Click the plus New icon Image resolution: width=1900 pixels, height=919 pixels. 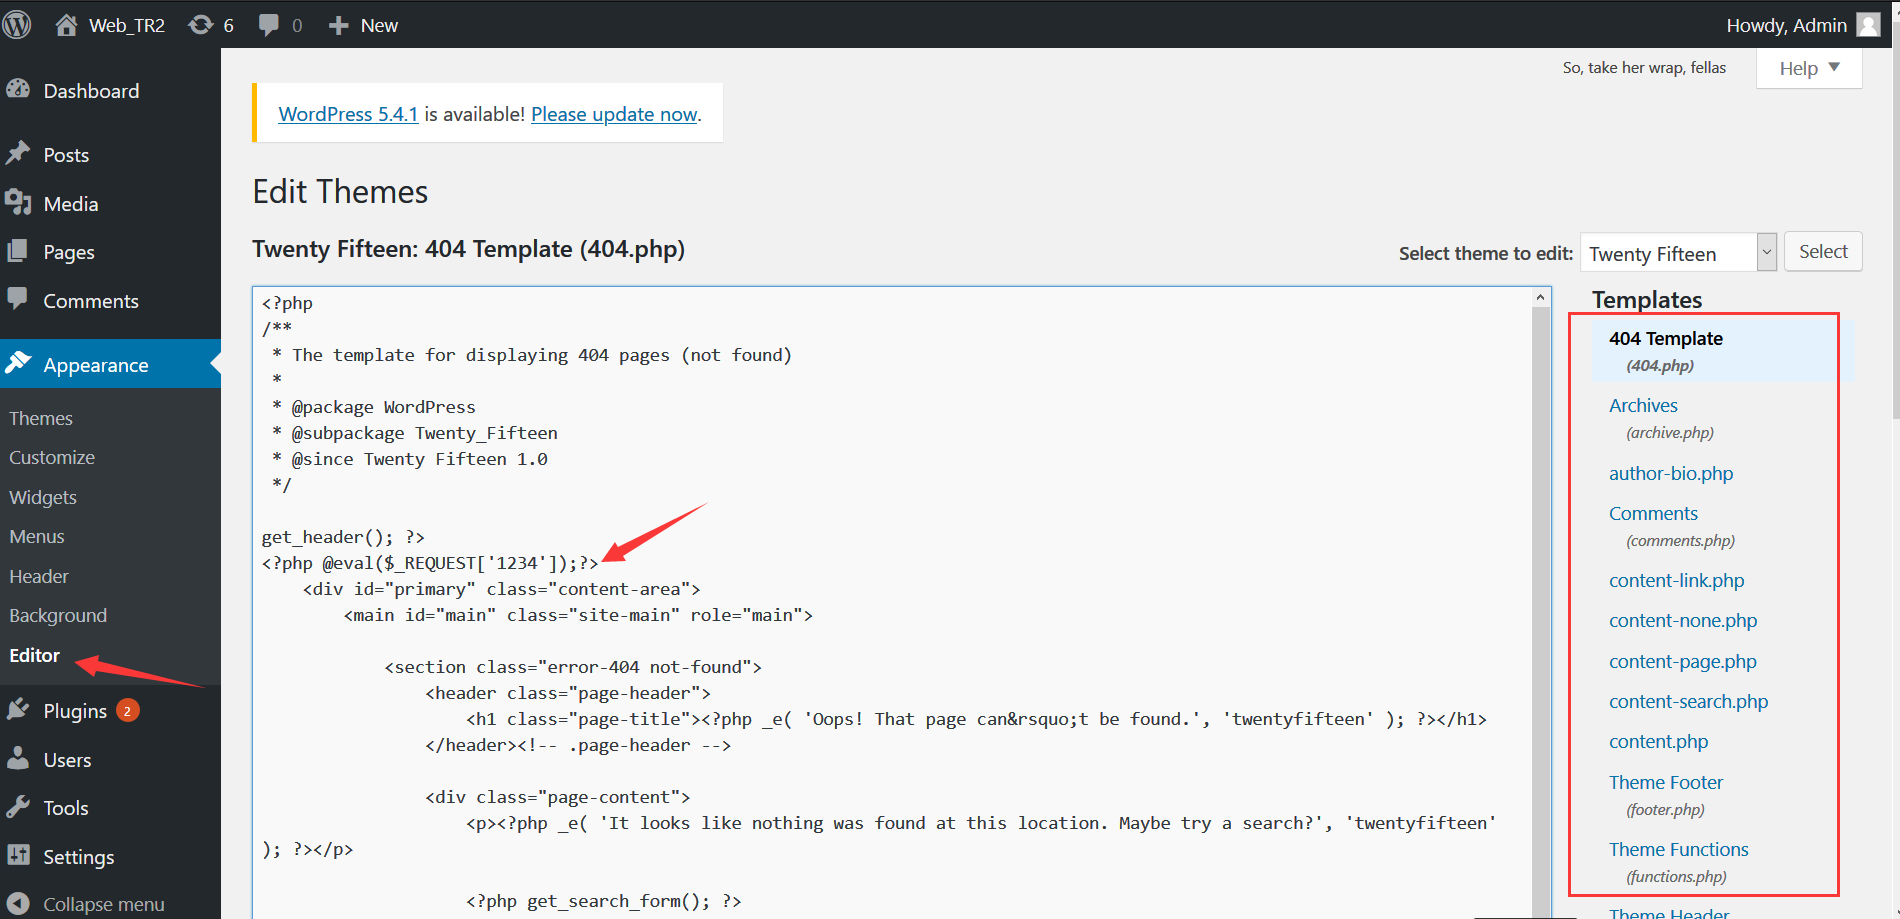tap(339, 25)
